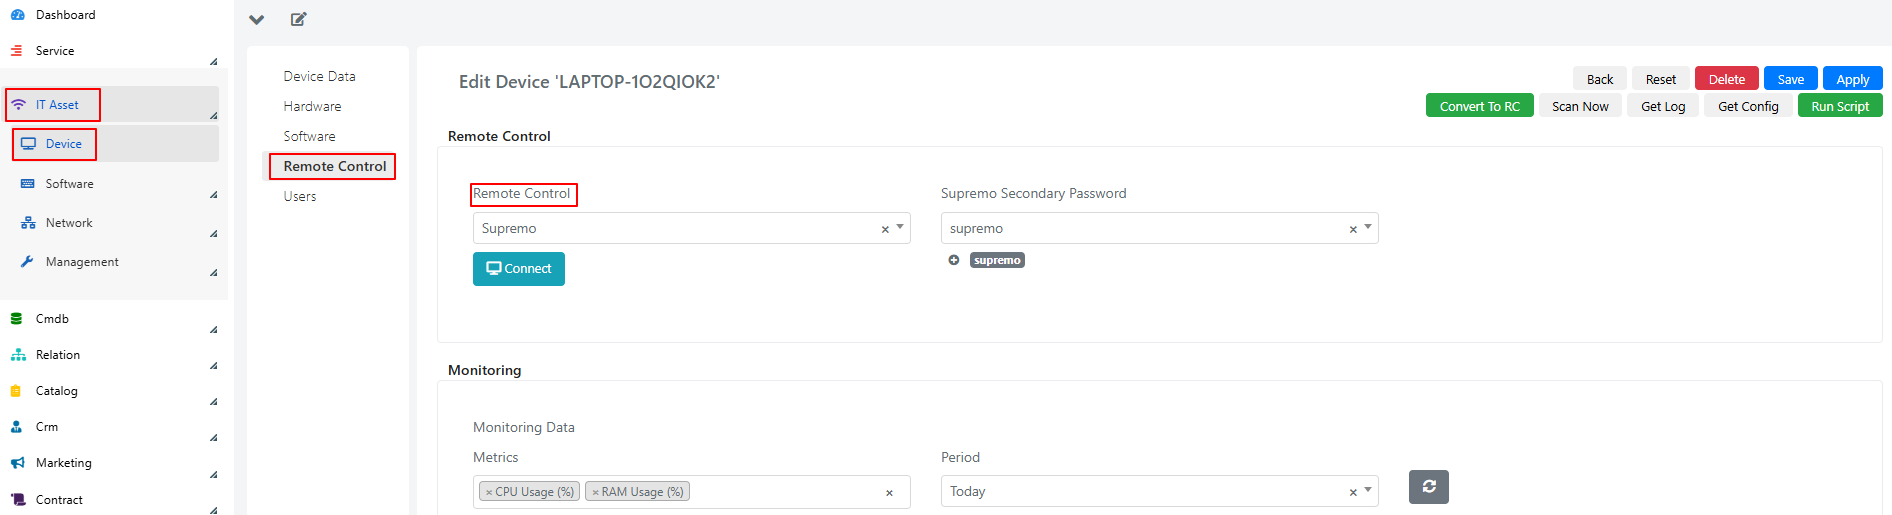
Task: Click the edit pencil icon at top
Action: tap(298, 19)
